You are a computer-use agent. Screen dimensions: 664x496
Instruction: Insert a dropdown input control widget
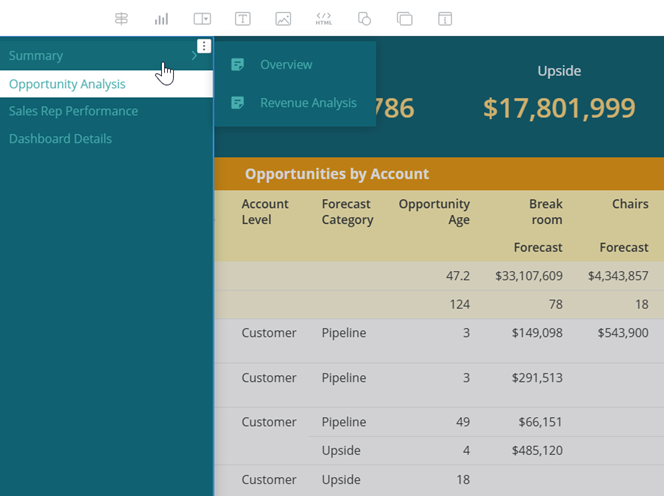tap(202, 19)
